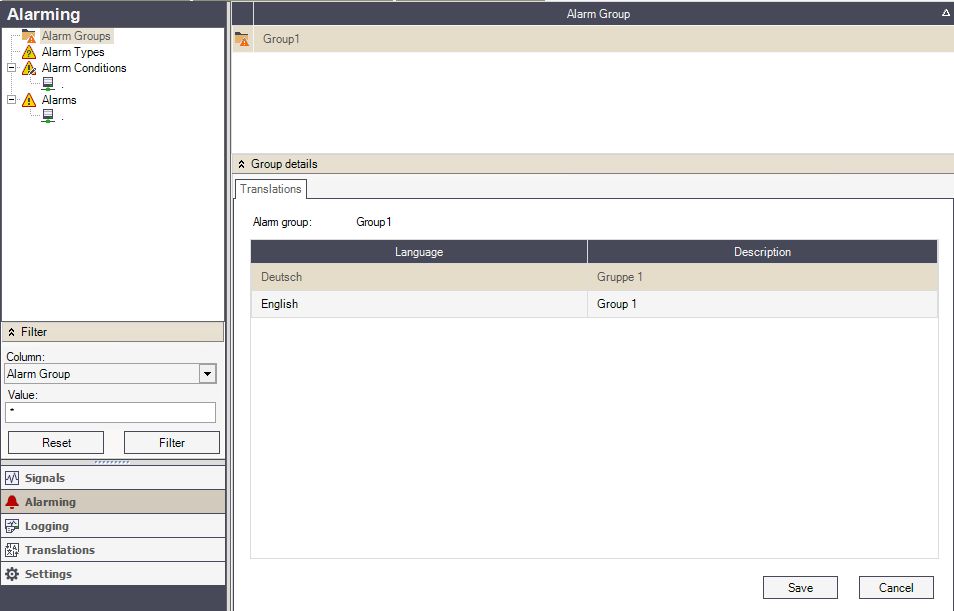Switch to the Translations tab in details
Screen dimensions: 954x611
[271, 189]
